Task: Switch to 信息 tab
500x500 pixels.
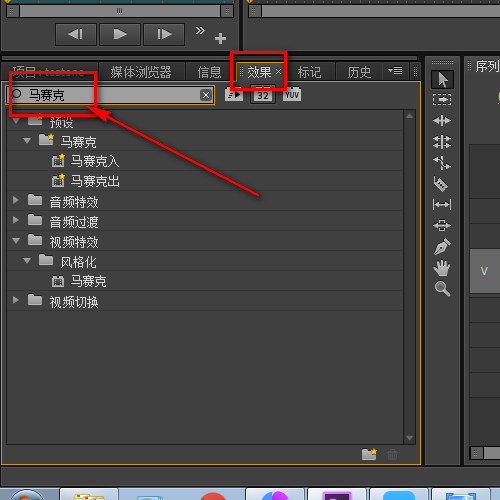Action: point(209,72)
